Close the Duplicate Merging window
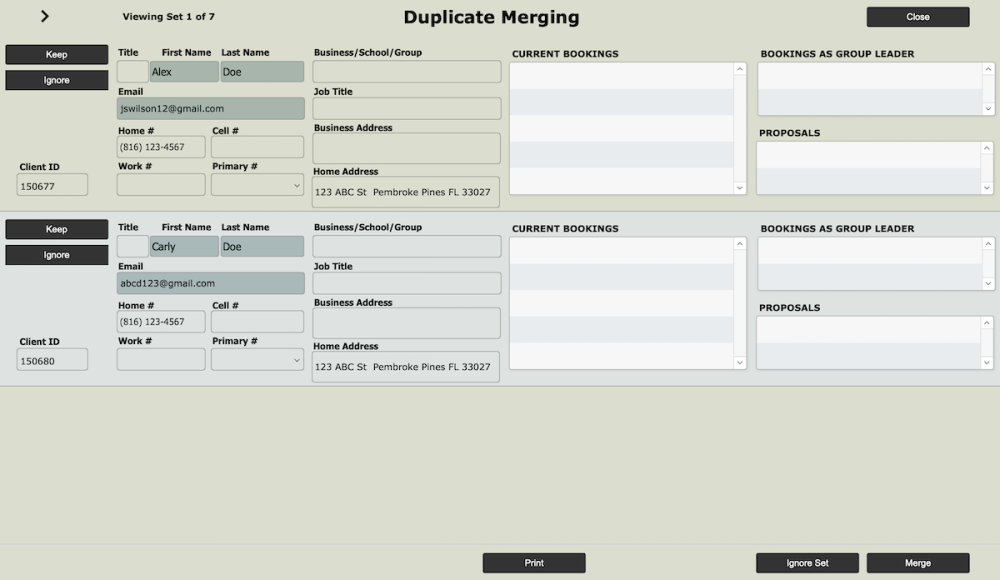The height and width of the screenshot is (580, 1000). point(917,17)
